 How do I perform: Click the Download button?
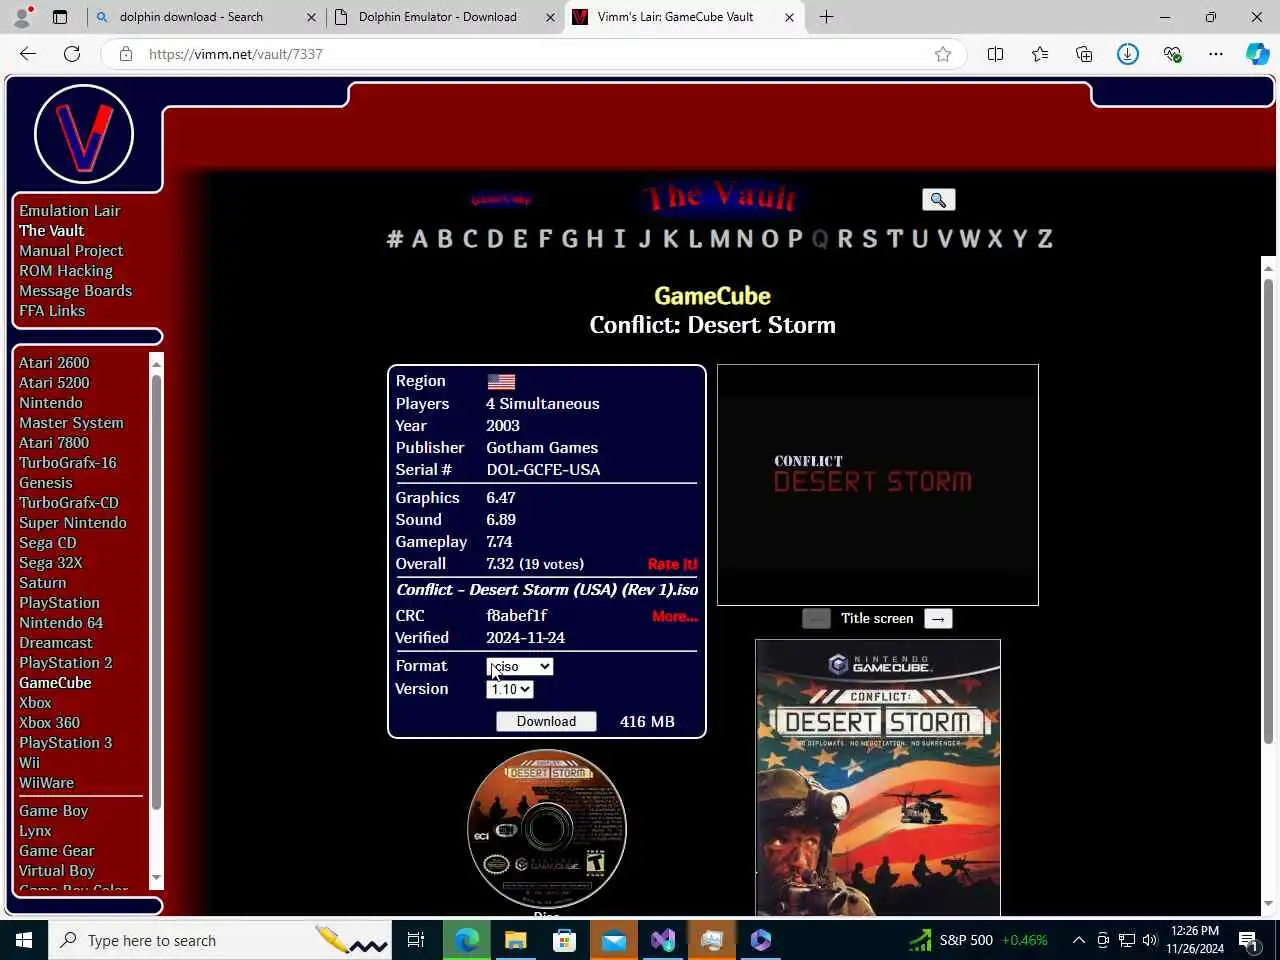click(546, 722)
